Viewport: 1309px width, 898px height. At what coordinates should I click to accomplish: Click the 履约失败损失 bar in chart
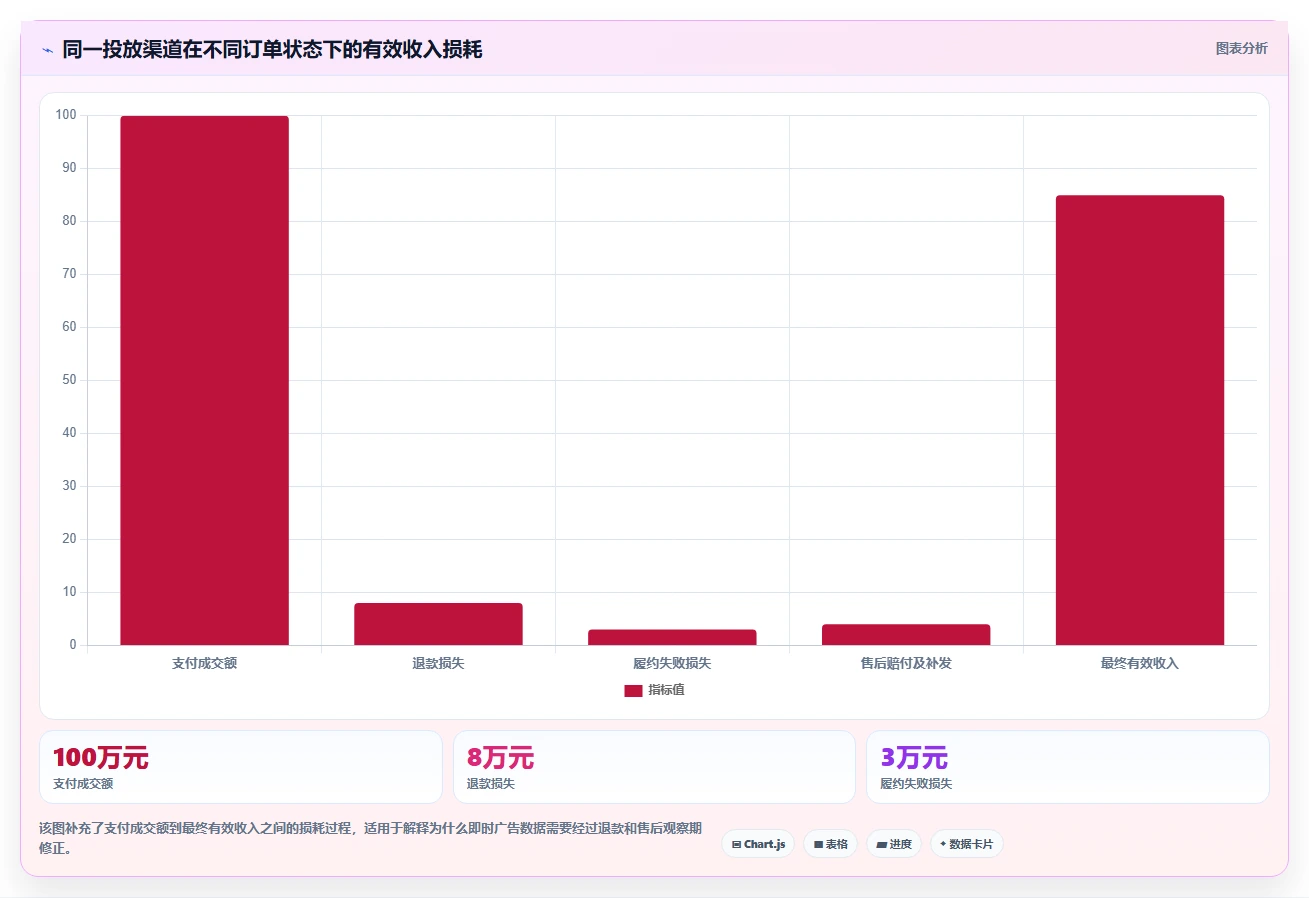(x=672, y=637)
